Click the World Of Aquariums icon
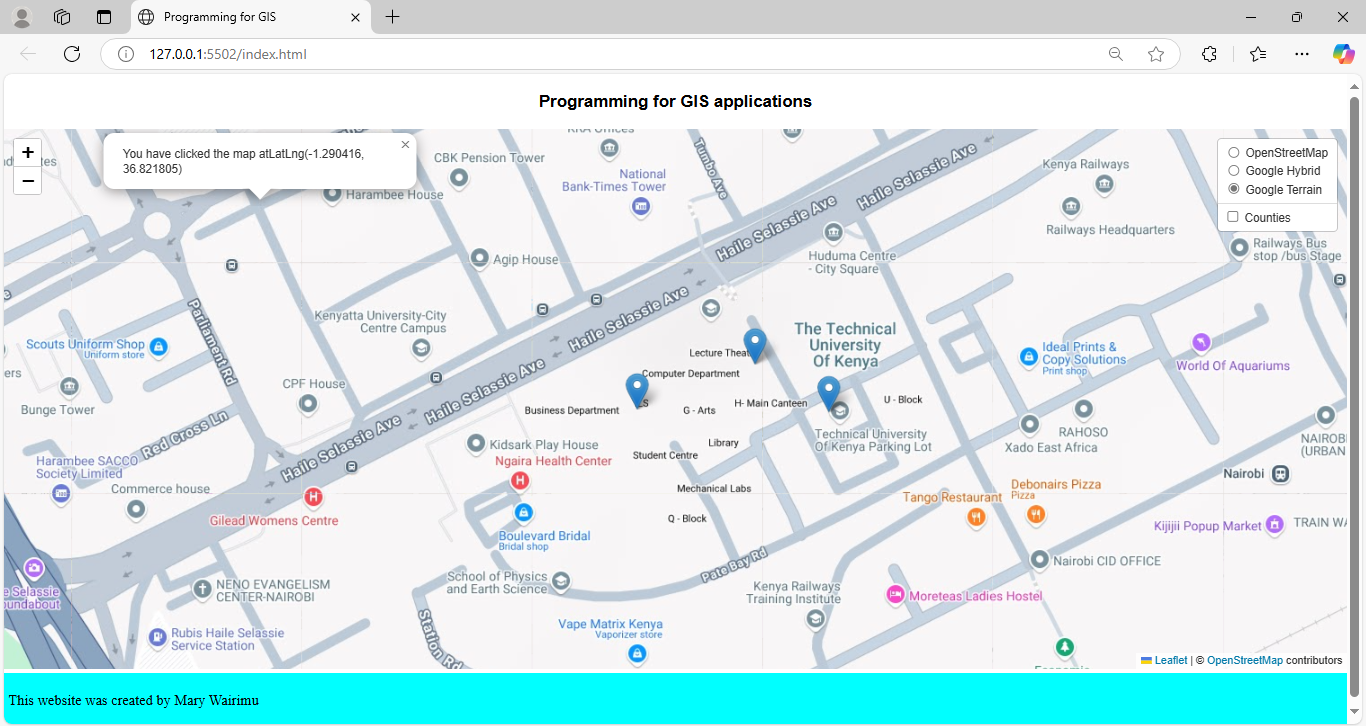Screen dimensions: 1366x726 [x=1201, y=343]
